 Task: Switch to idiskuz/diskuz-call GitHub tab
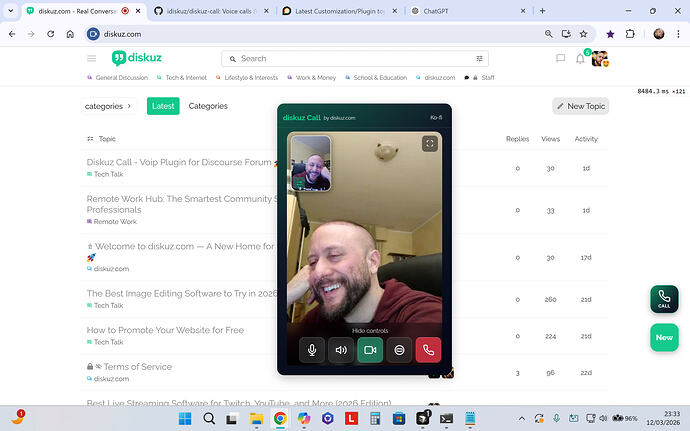coord(211,11)
